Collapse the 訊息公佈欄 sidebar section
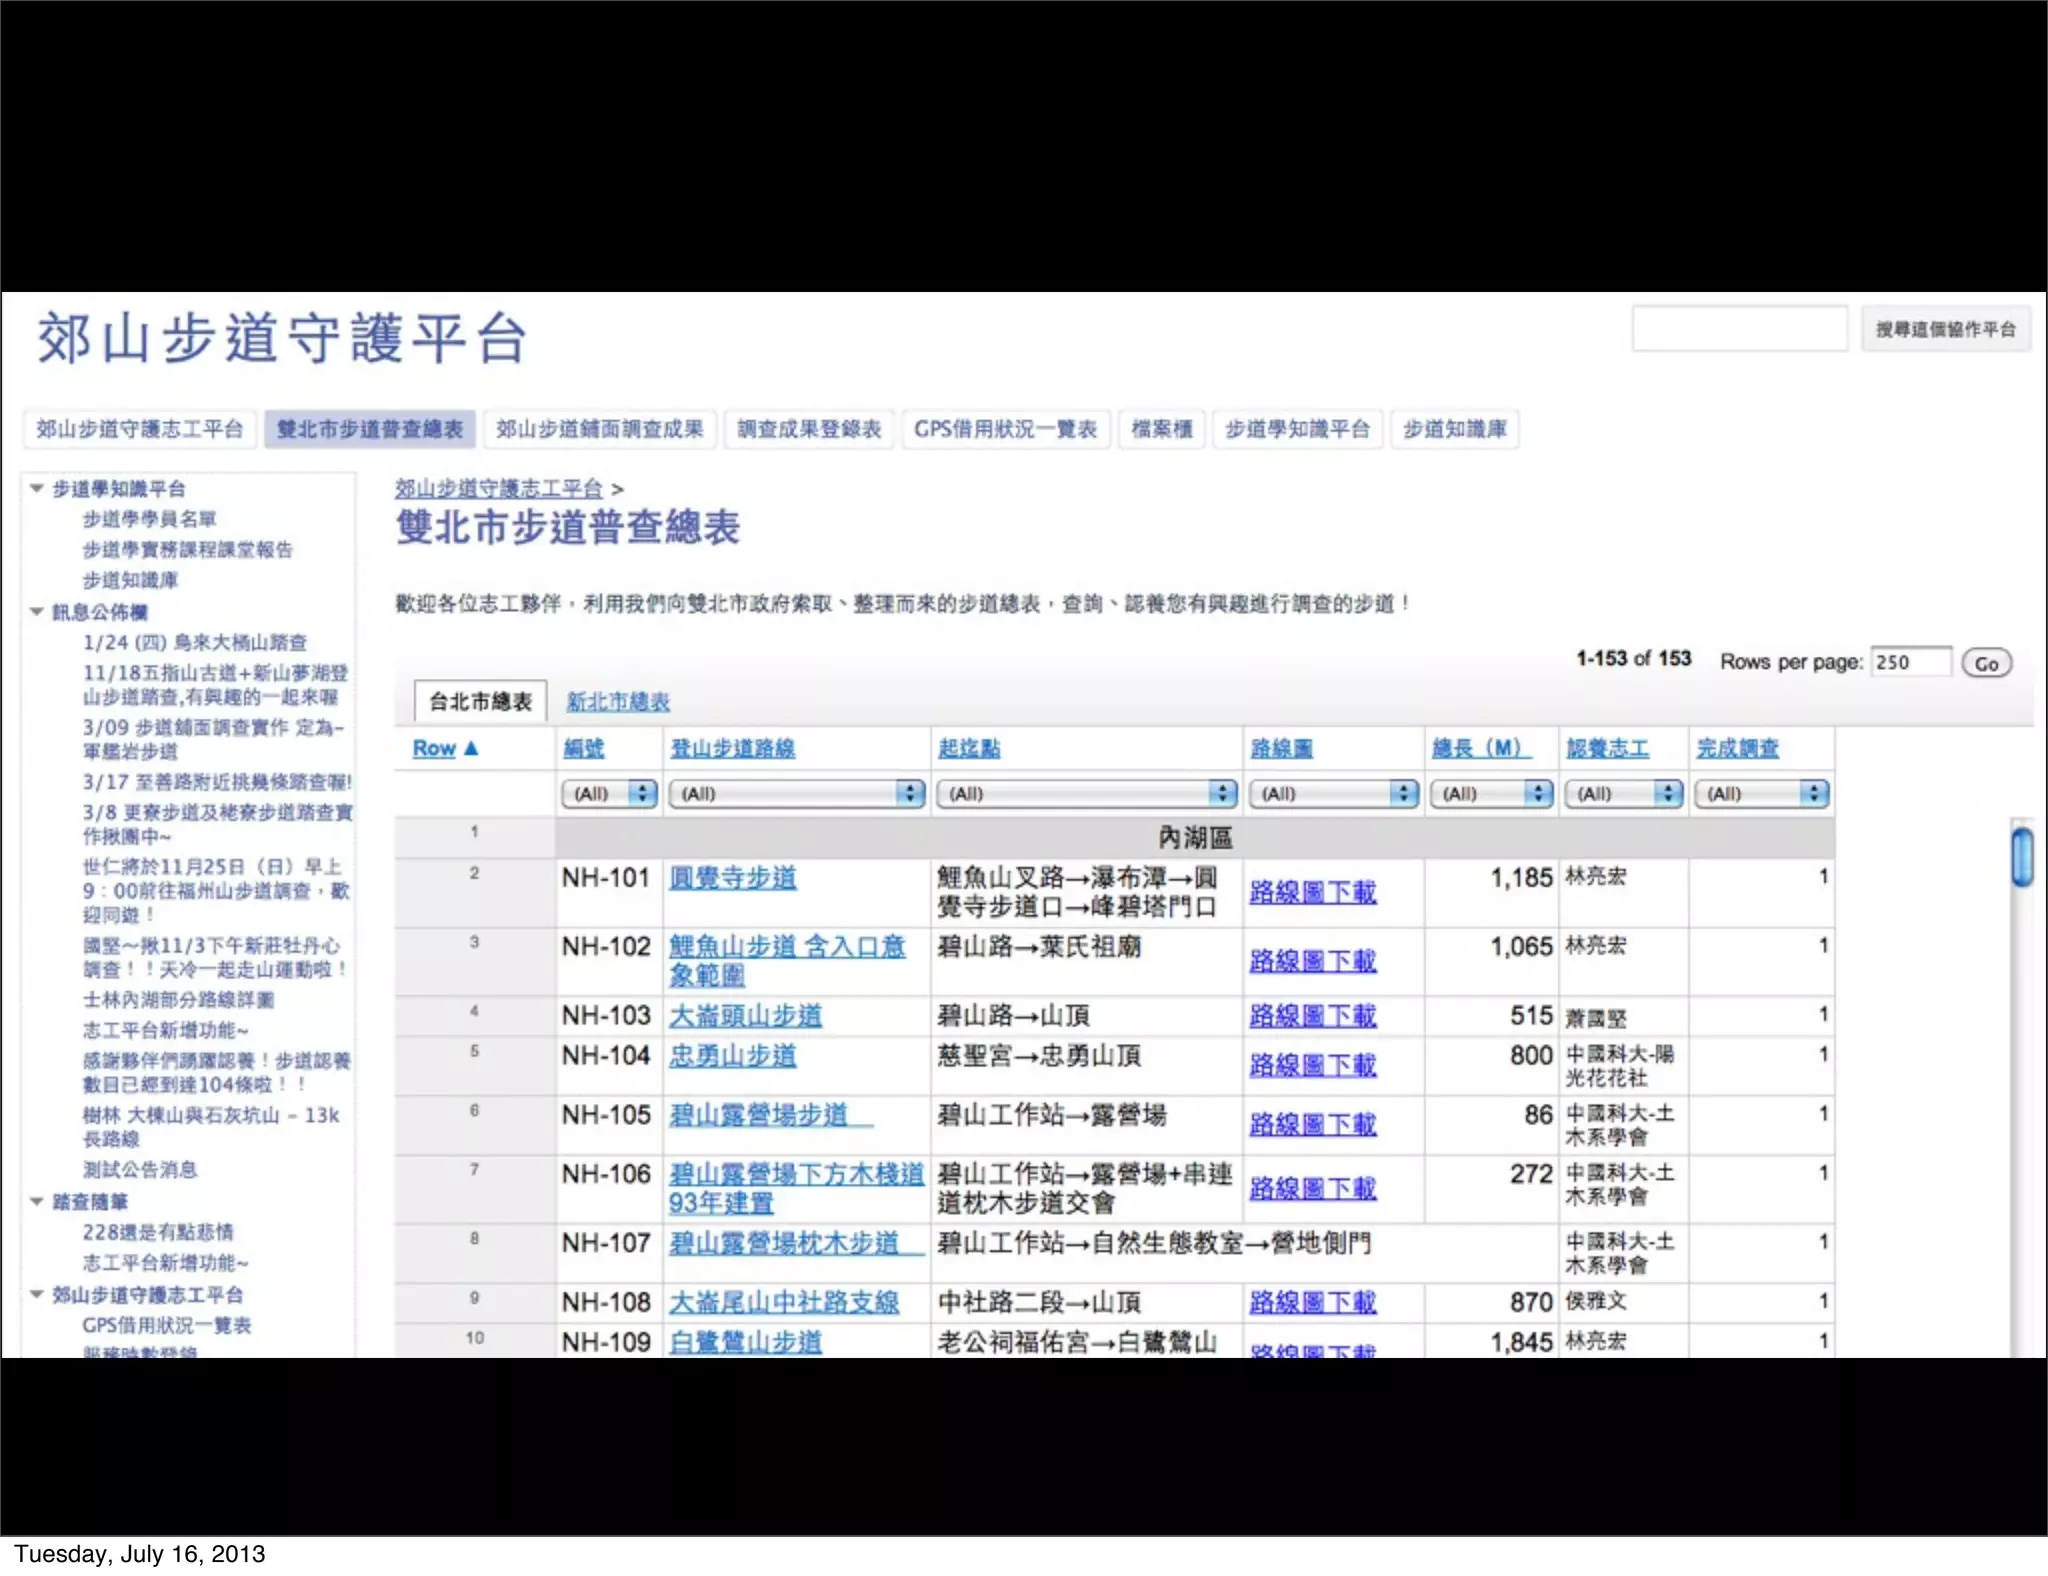 (37, 611)
